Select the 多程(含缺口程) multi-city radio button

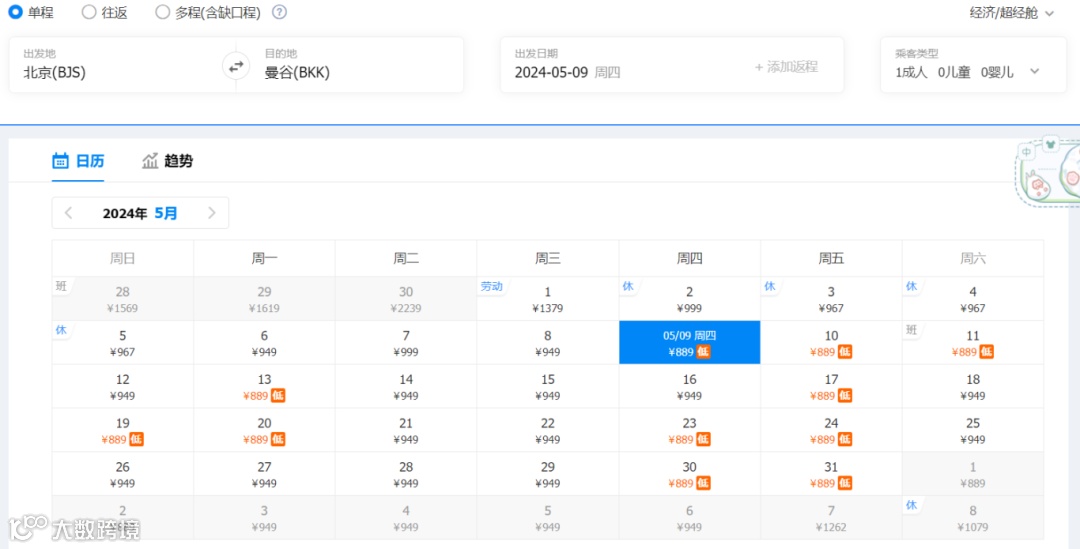pyautogui.click(x=163, y=12)
